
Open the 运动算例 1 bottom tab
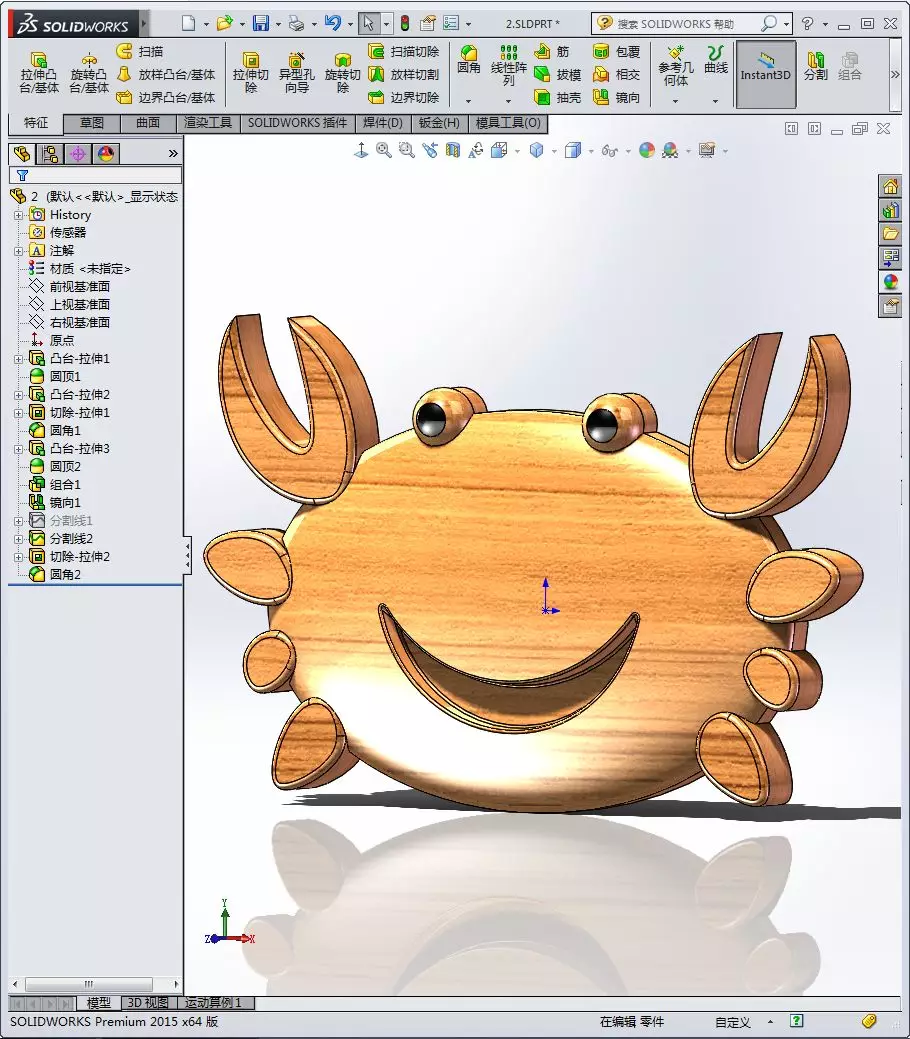[x=214, y=1003]
